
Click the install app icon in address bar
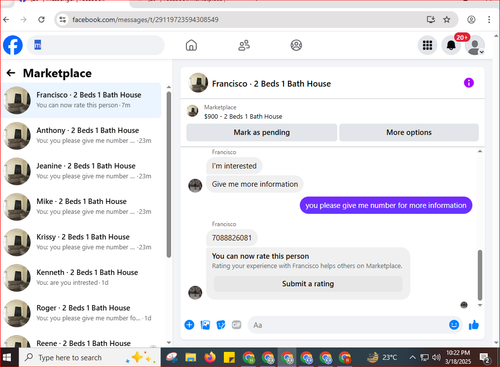tap(431, 20)
